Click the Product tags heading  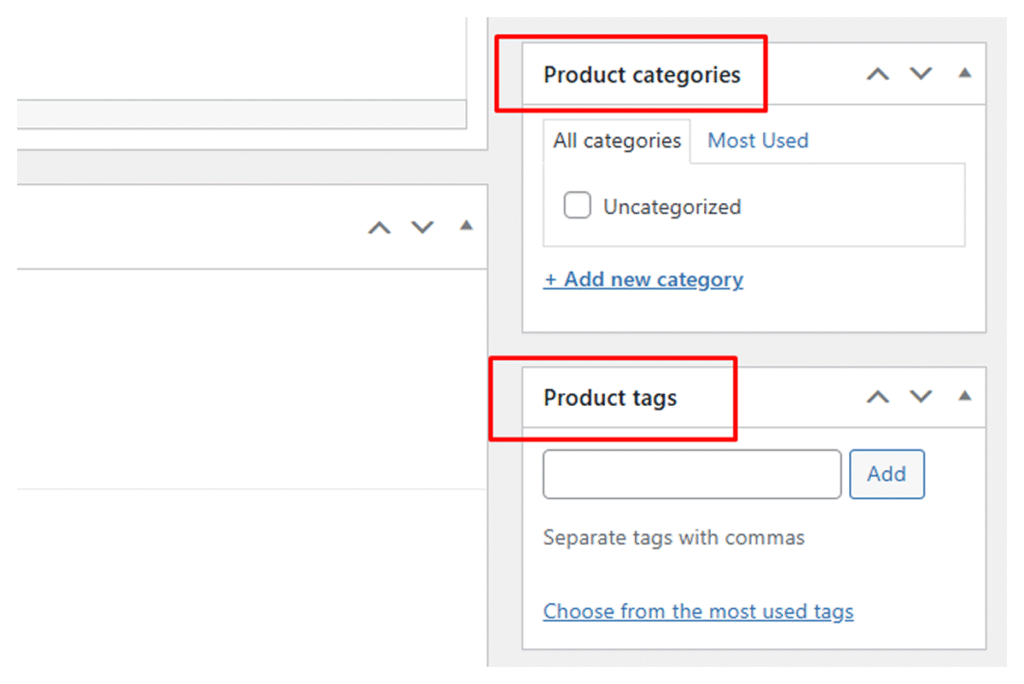point(610,398)
